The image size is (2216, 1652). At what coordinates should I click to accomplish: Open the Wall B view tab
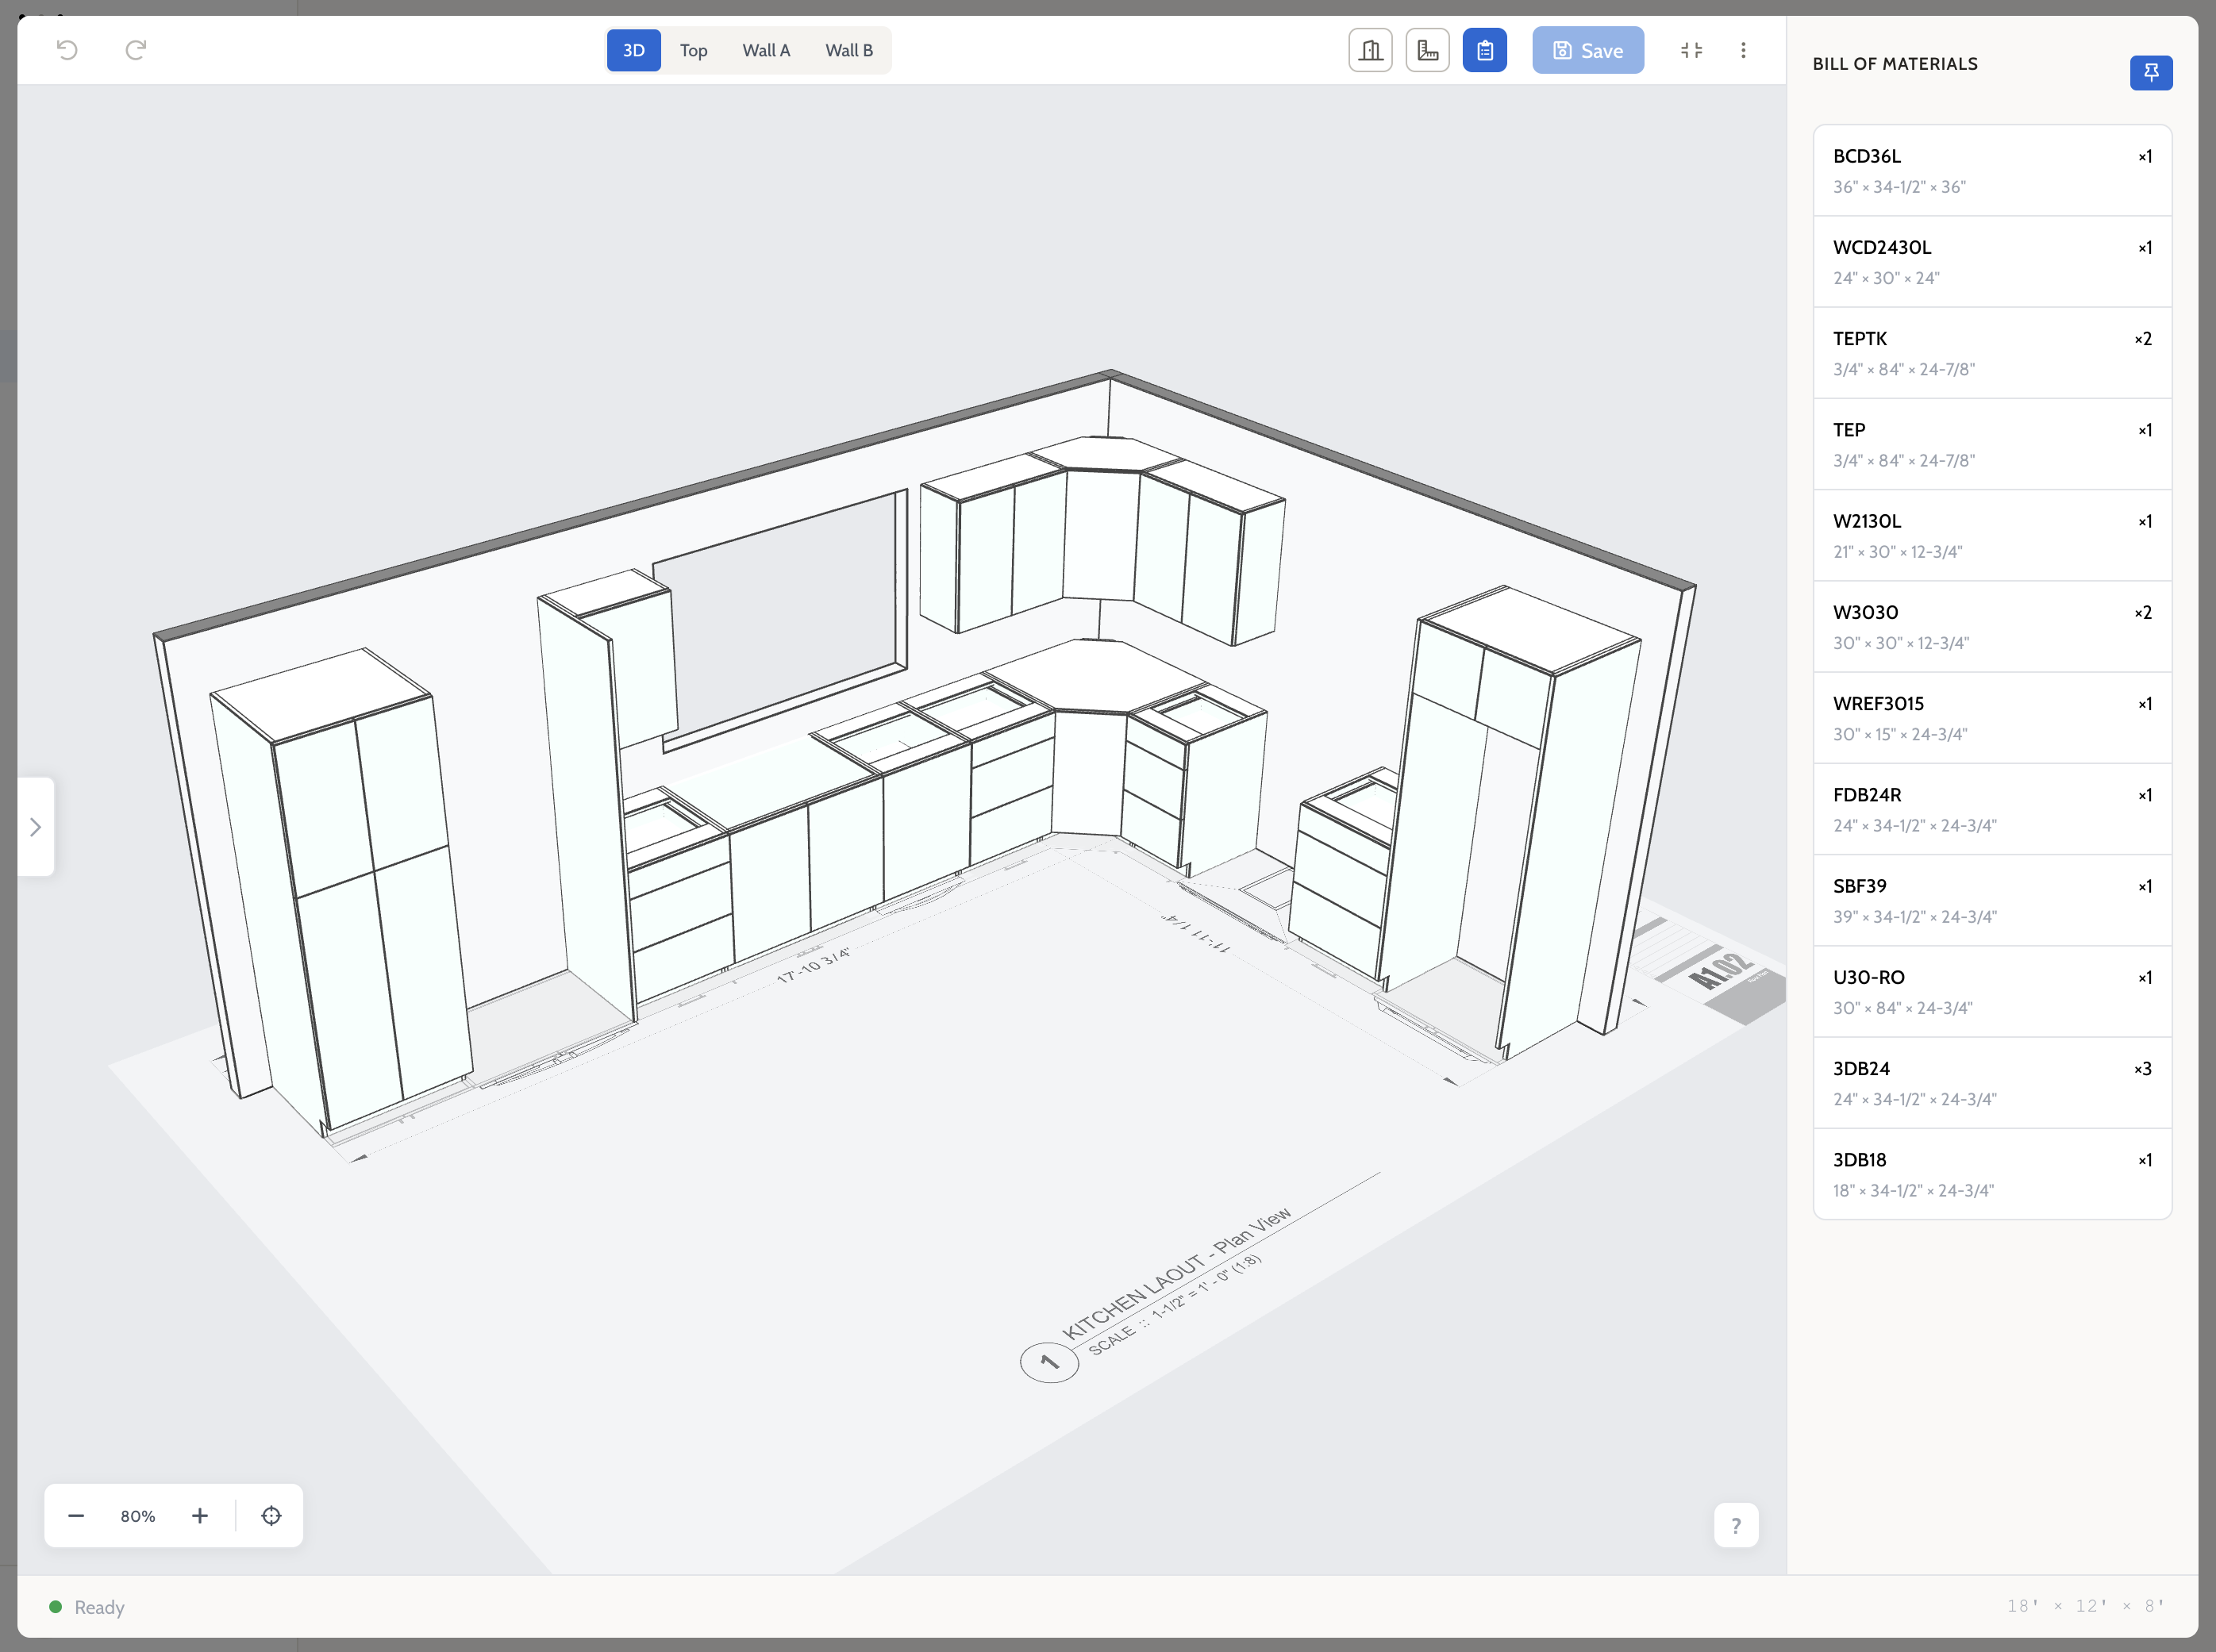click(x=849, y=50)
